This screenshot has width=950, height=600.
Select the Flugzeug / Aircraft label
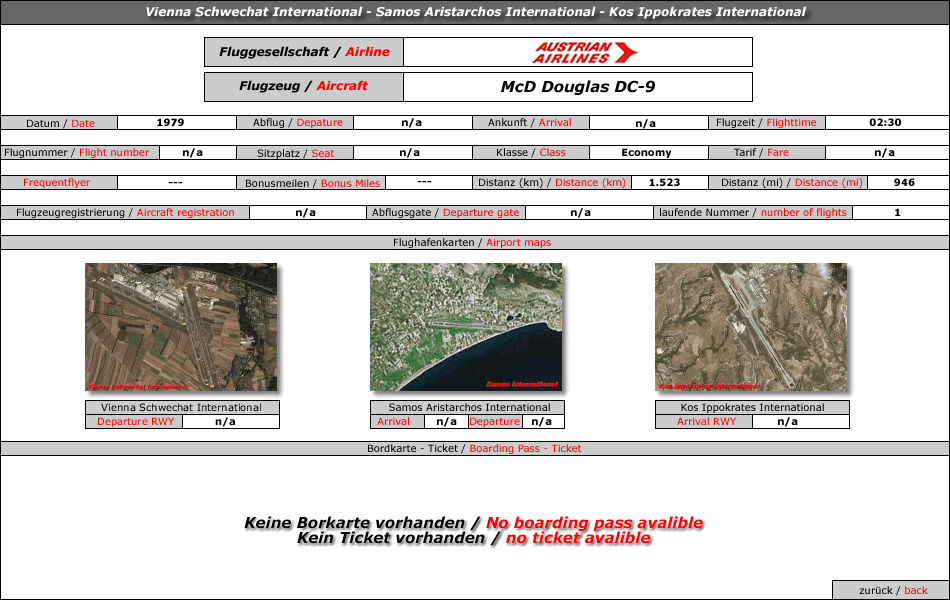pyautogui.click(x=304, y=87)
